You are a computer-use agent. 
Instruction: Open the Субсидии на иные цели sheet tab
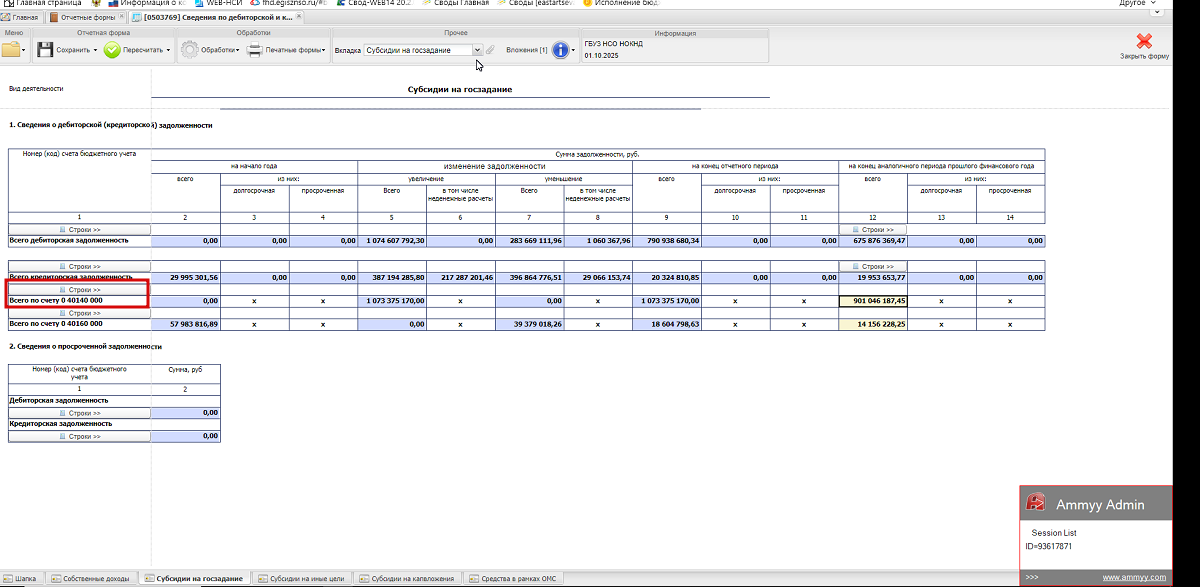point(300,579)
